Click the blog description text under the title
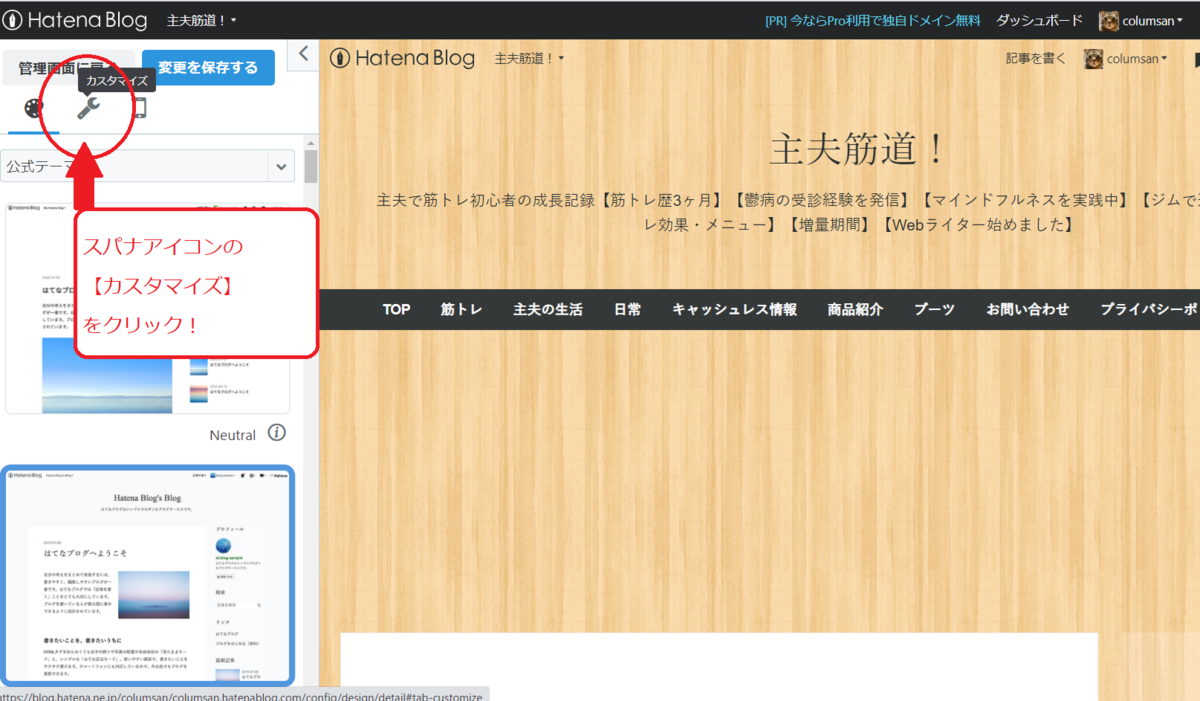This screenshot has height=701, width=1200. [788, 212]
